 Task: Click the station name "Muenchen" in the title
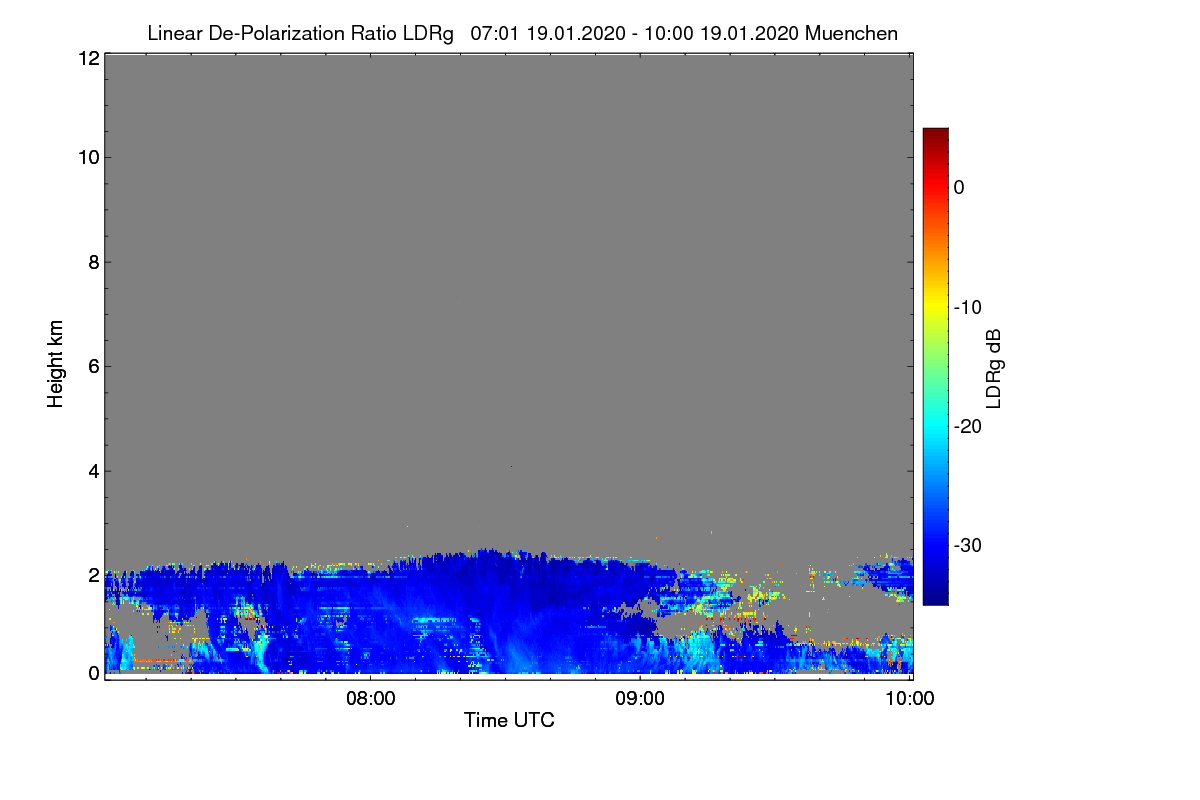(851, 34)
